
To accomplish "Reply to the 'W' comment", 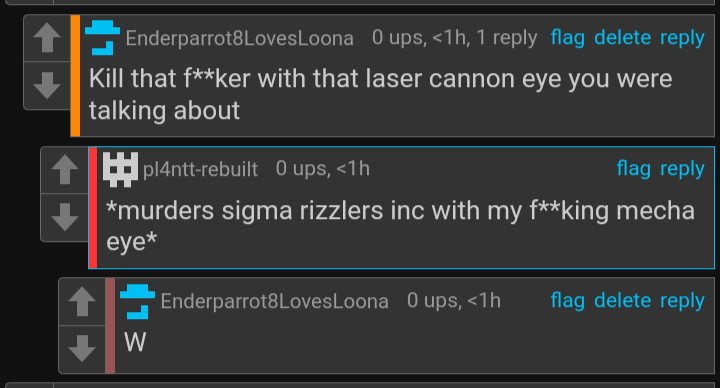I will pos(682,302).
